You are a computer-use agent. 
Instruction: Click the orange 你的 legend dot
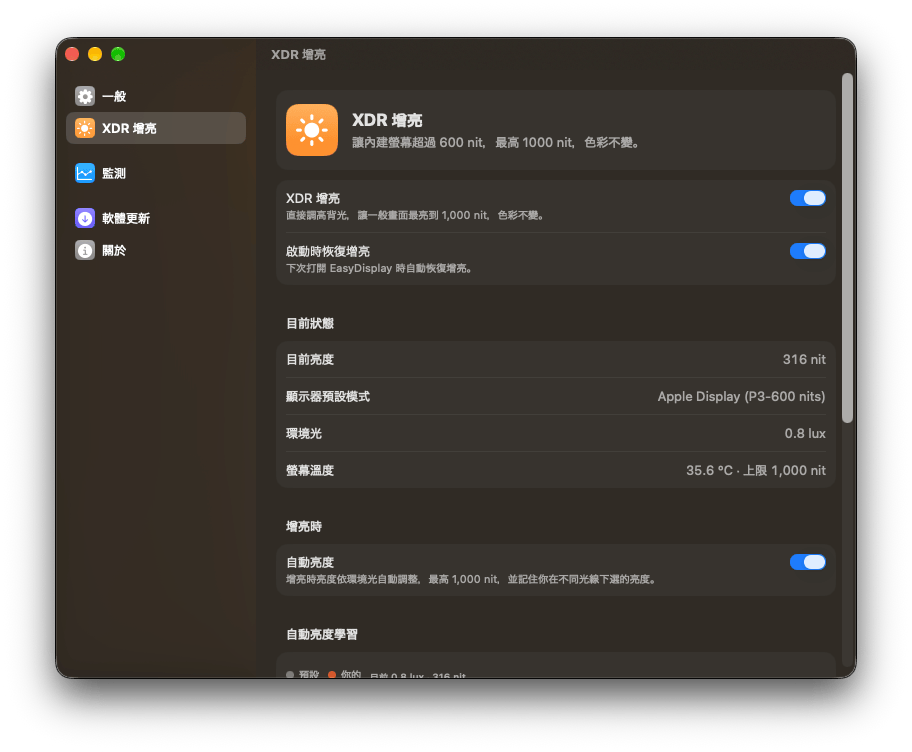(x=332, y=675)
